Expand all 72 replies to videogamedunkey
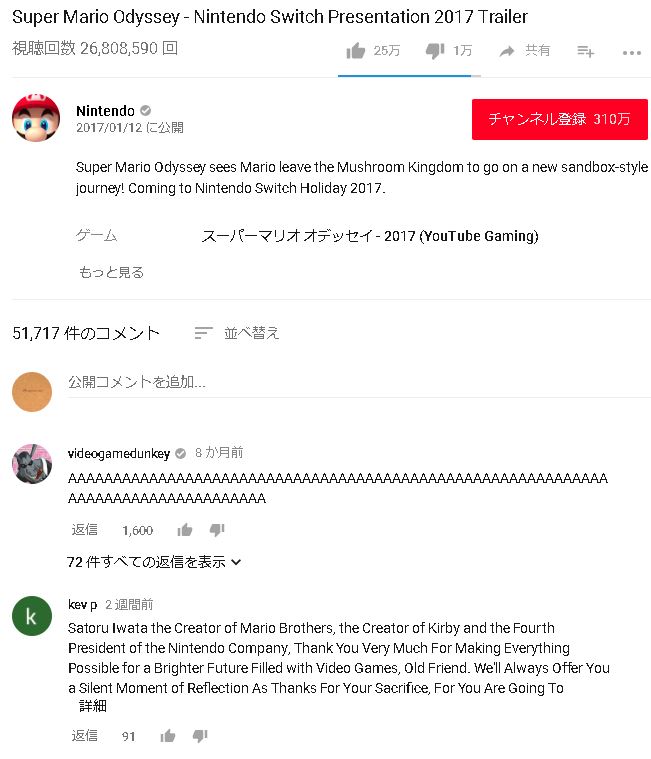Screen dimensions: 651x759 154,562
